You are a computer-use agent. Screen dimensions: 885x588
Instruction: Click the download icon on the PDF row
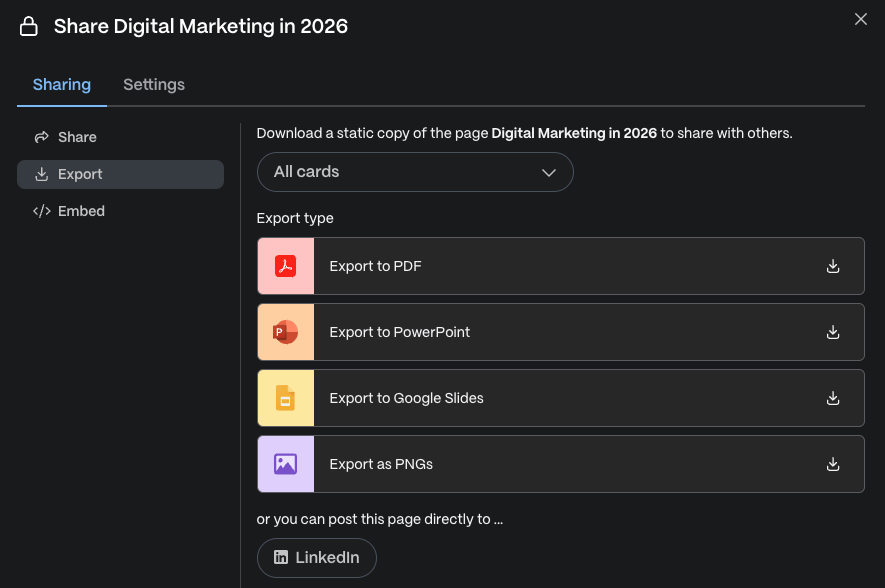point(833,266)
